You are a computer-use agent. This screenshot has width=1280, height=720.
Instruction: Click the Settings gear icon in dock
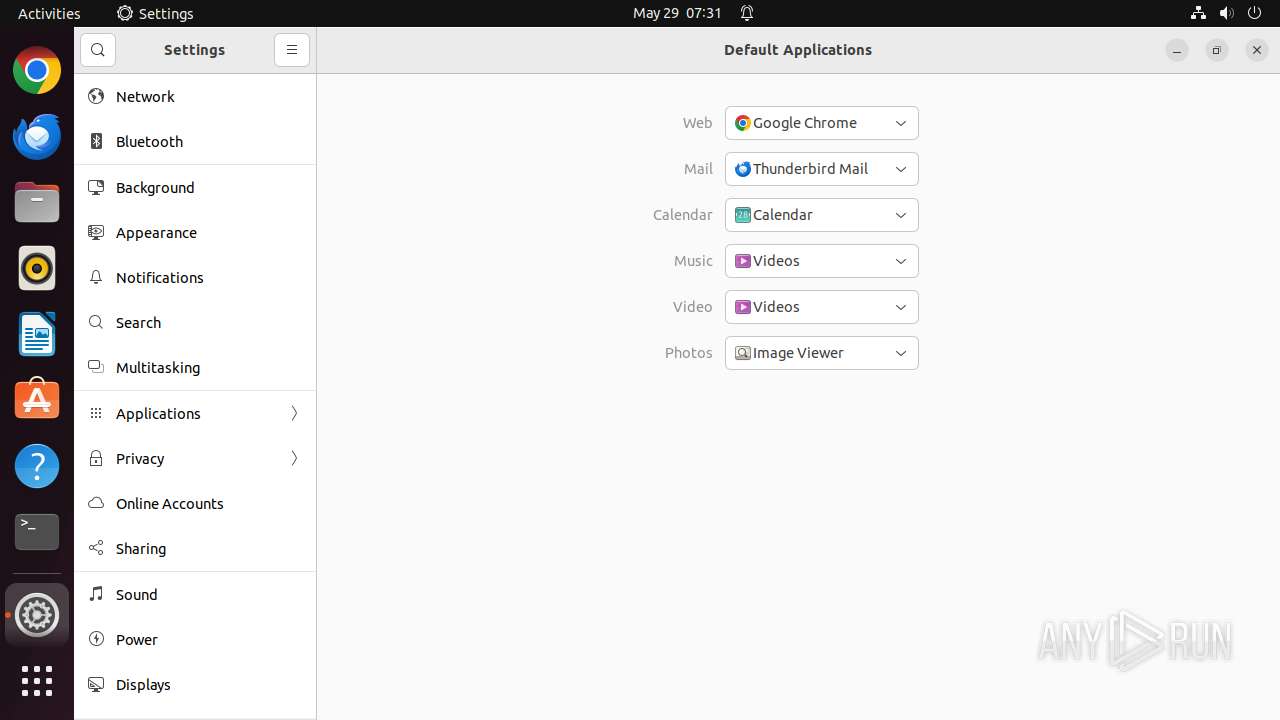[37, 615]
